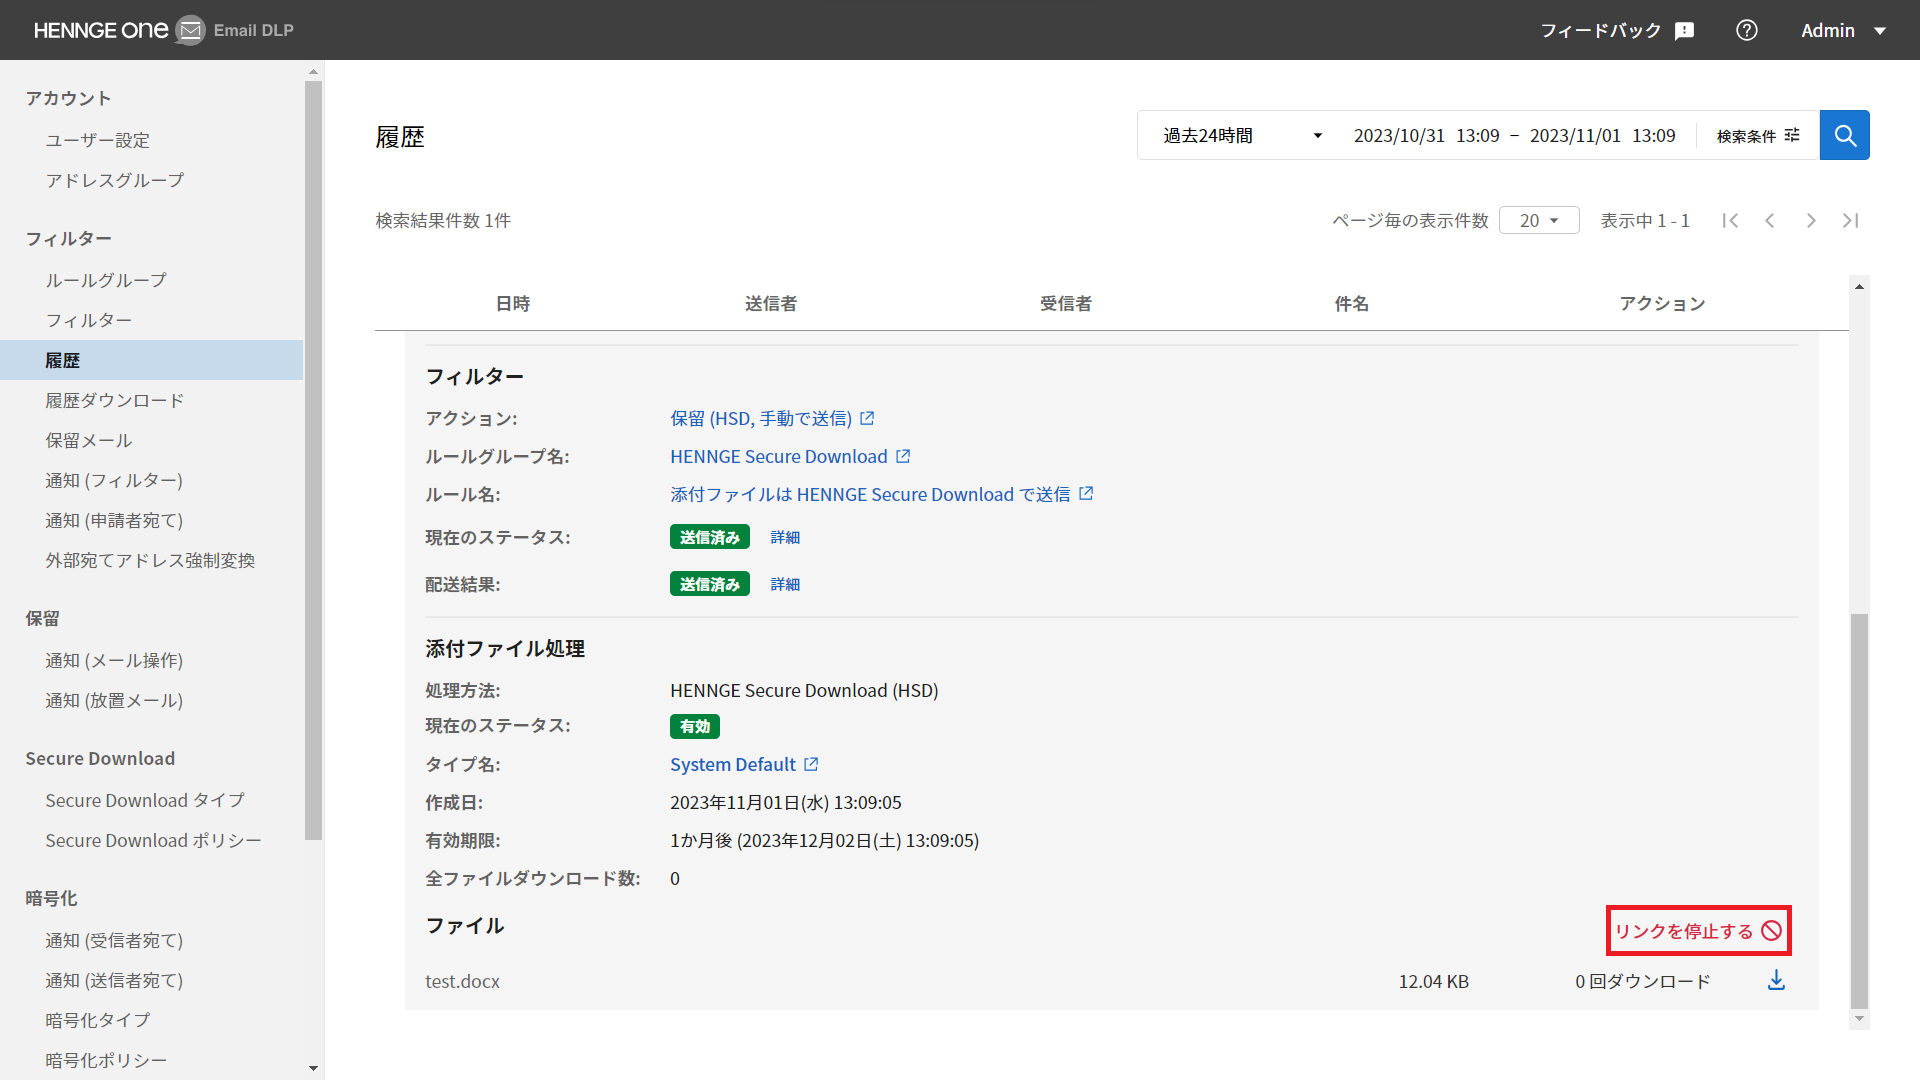Open 通知 (送信者宛て) in sidebar
This screenshot has height=1080, width=1920.
(113, 980)
